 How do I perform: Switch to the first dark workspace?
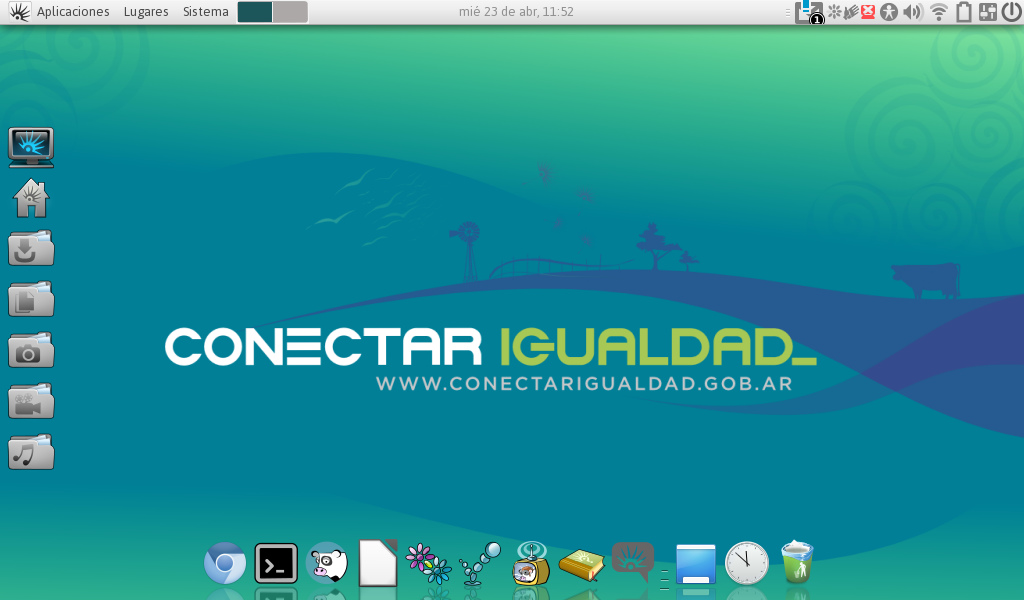click(255, 12)
